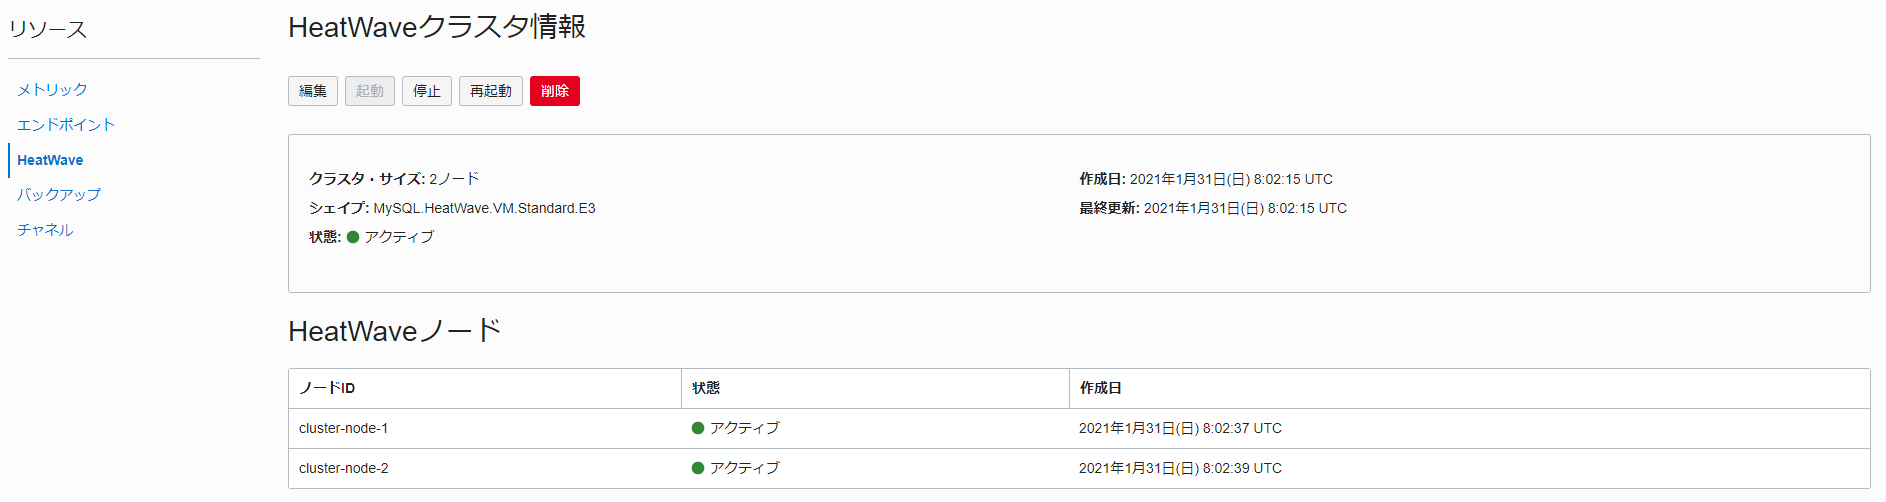Click the 編集 button
This screenshot has width=1886, height=502.
pyautogui.click(x=313, y=91)
